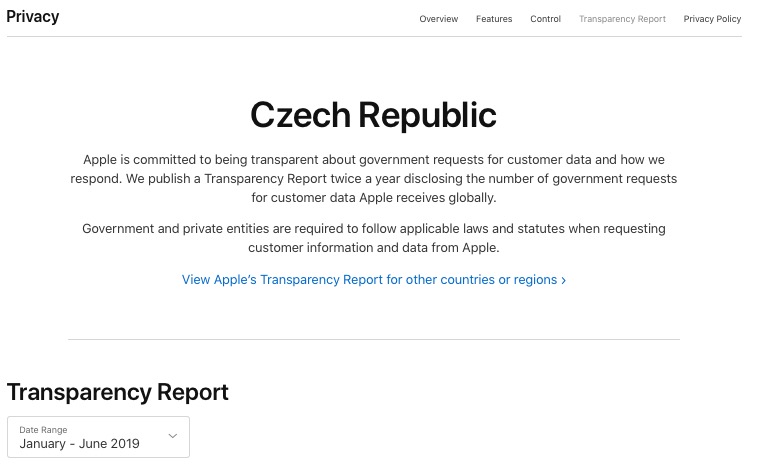Select Transparency Report in top navigation
The width and height of the screenshot is (759, 467).
pos(622,19)
